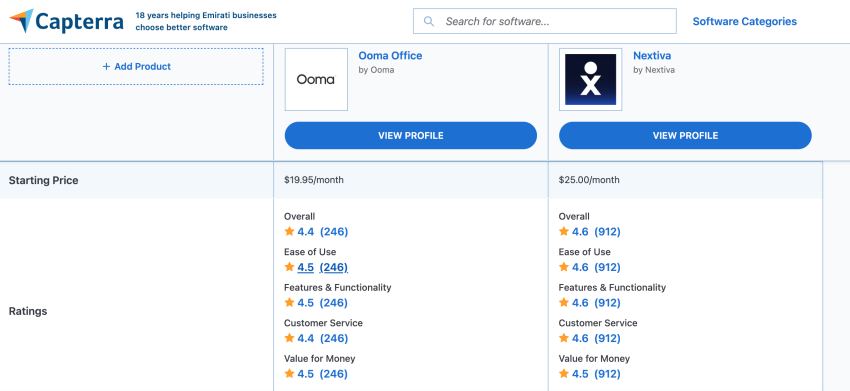
Task: Open Ooma Ease of Use 4.5 rating
Action: click(x=323, y=267)
